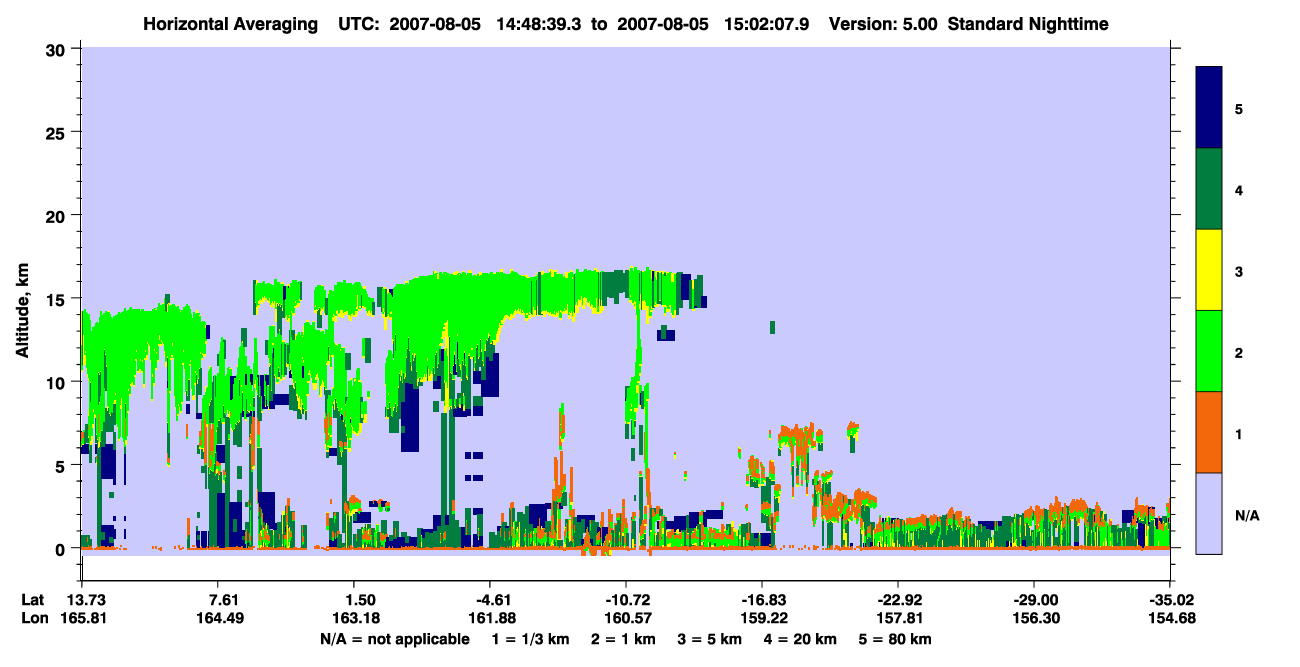The height and width of the screenshot is (667, 1300).
Task: Click latitude value '-35.02'
Action: (1170, 600)
